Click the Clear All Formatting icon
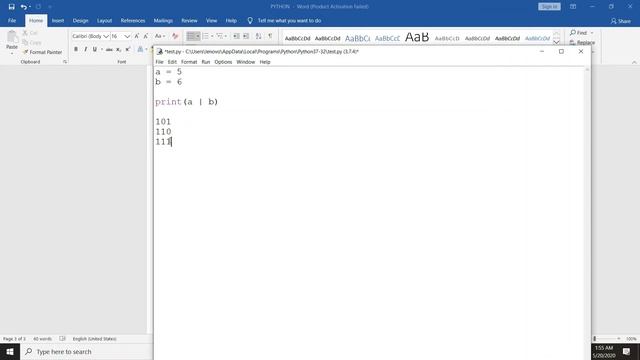Image resolution: width=640 pixels, height=360 pixels. pos(175,36)
